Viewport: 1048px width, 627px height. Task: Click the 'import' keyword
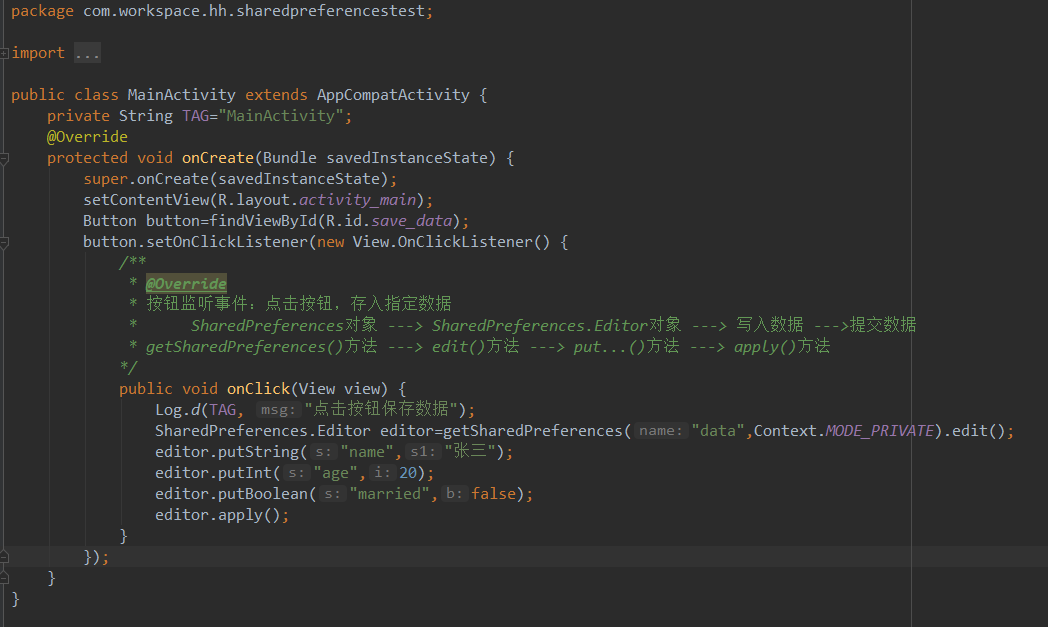pyautogui.click(x=38, y=53)
